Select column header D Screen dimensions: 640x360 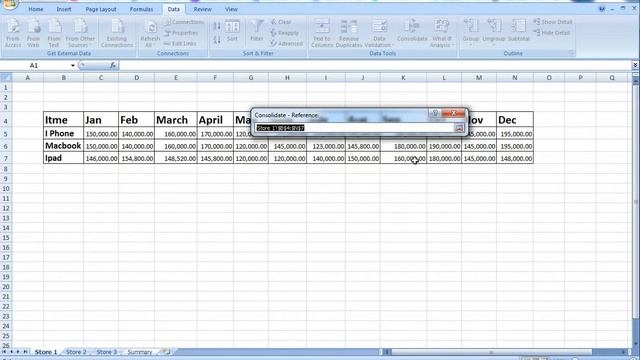click(136, 78)
